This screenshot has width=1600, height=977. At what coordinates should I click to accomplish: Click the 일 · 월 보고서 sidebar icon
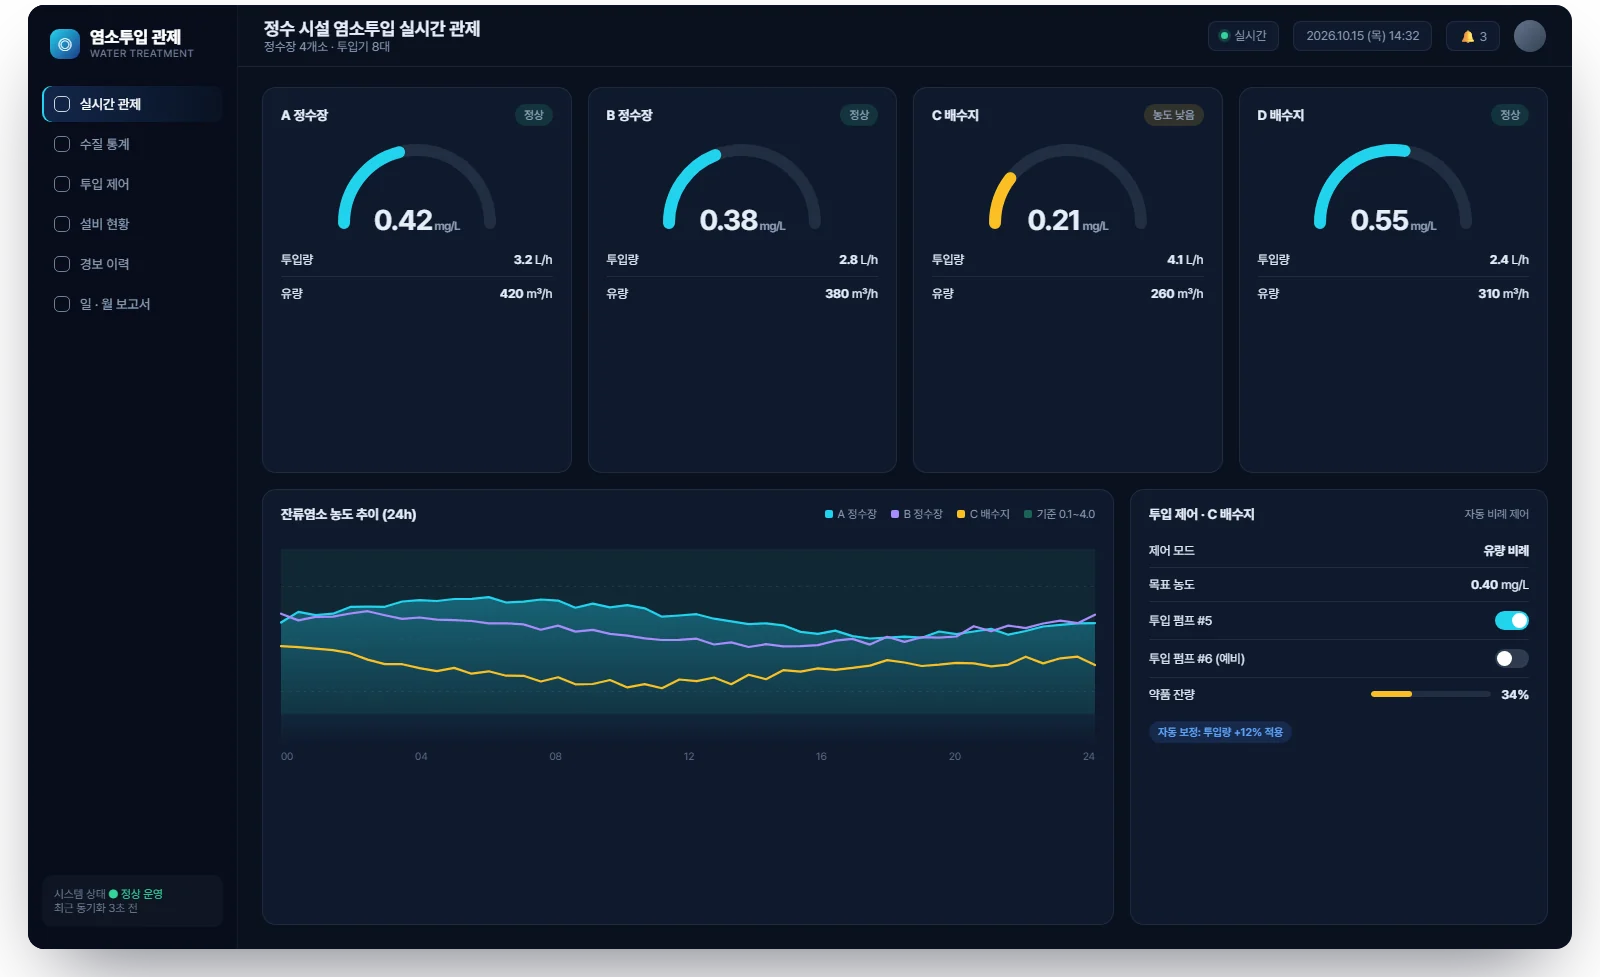62,304
